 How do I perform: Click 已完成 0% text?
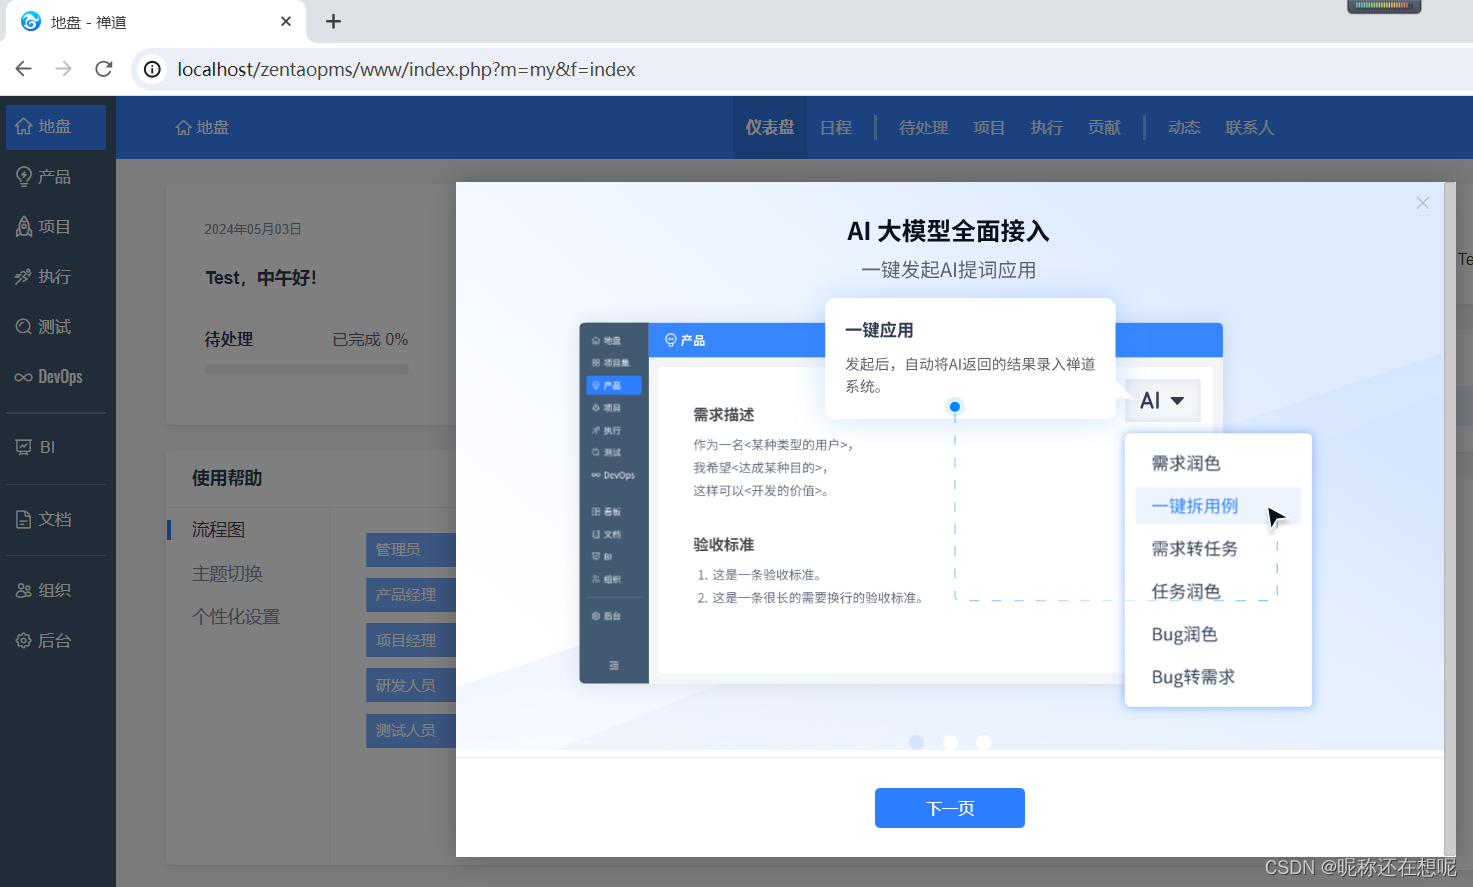coord(370,339)
